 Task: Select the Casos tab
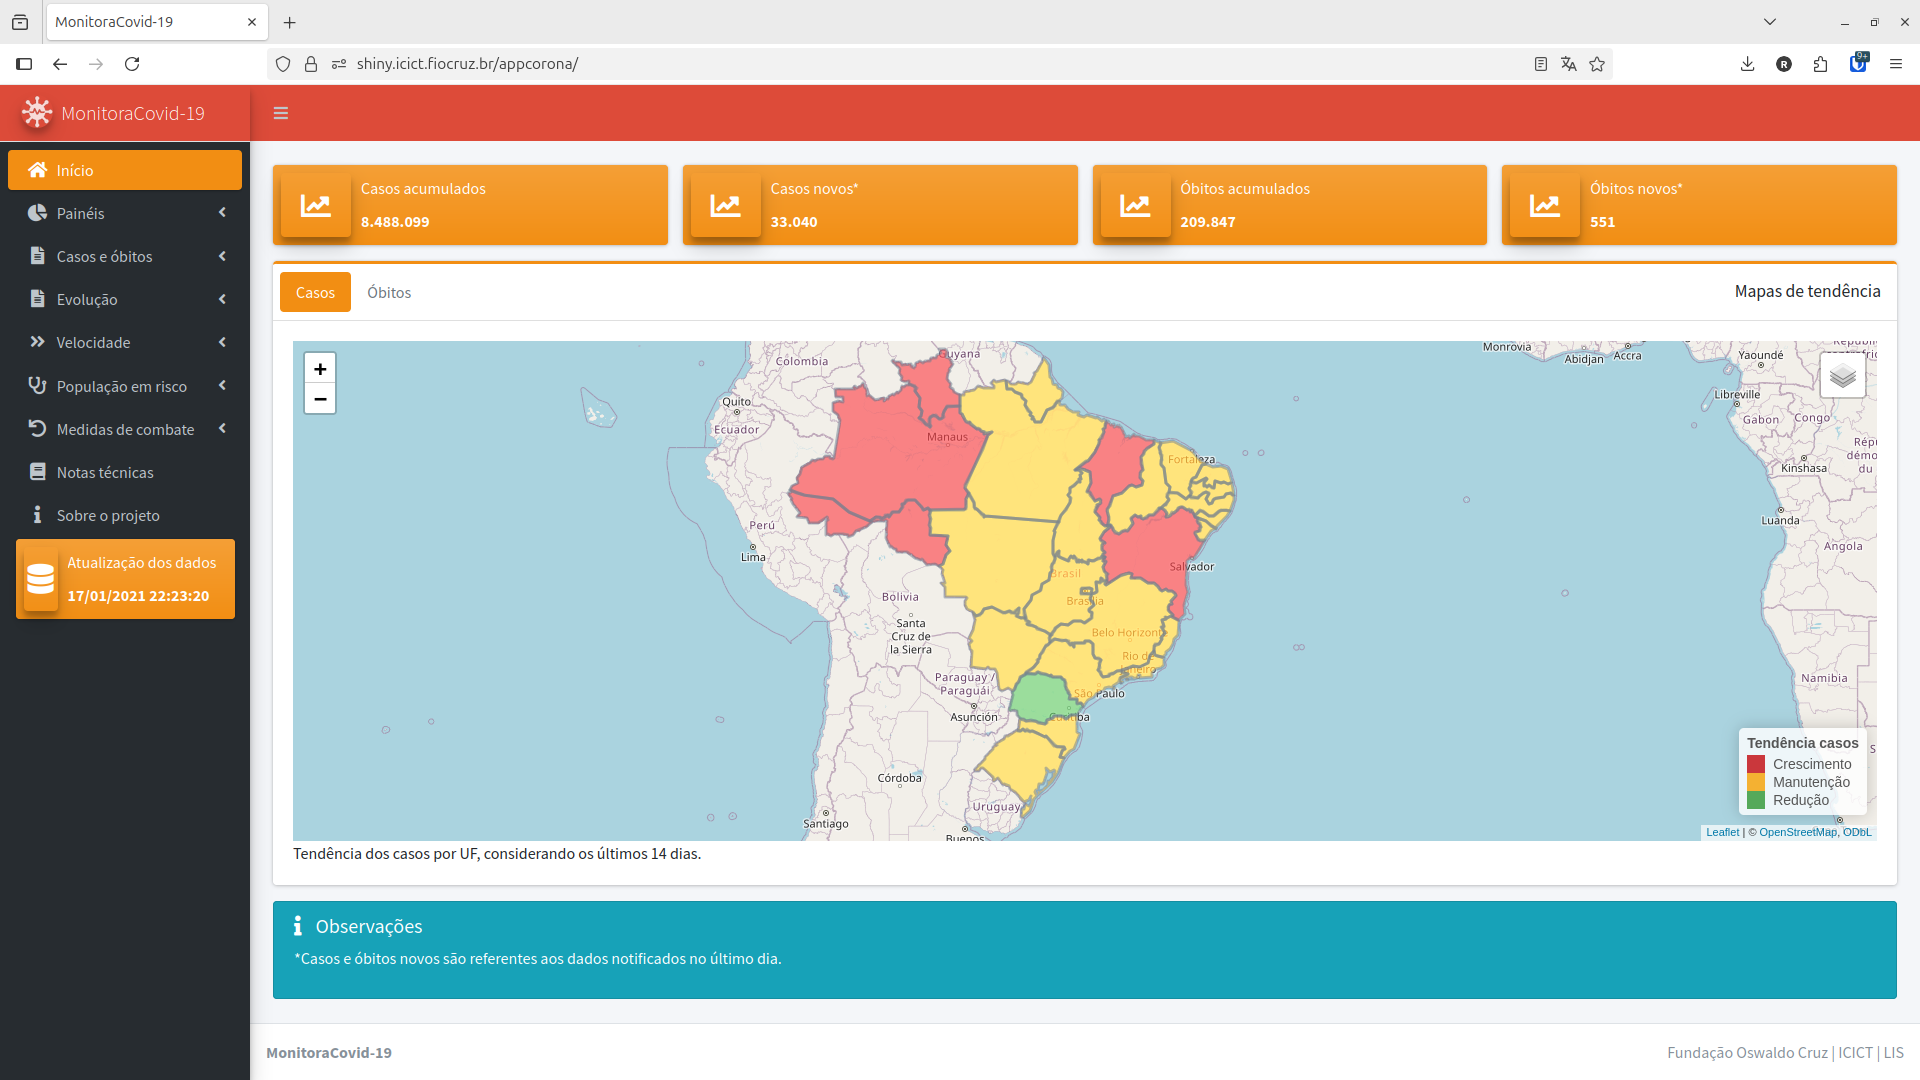pyautogui.click(x=315, y=292)
